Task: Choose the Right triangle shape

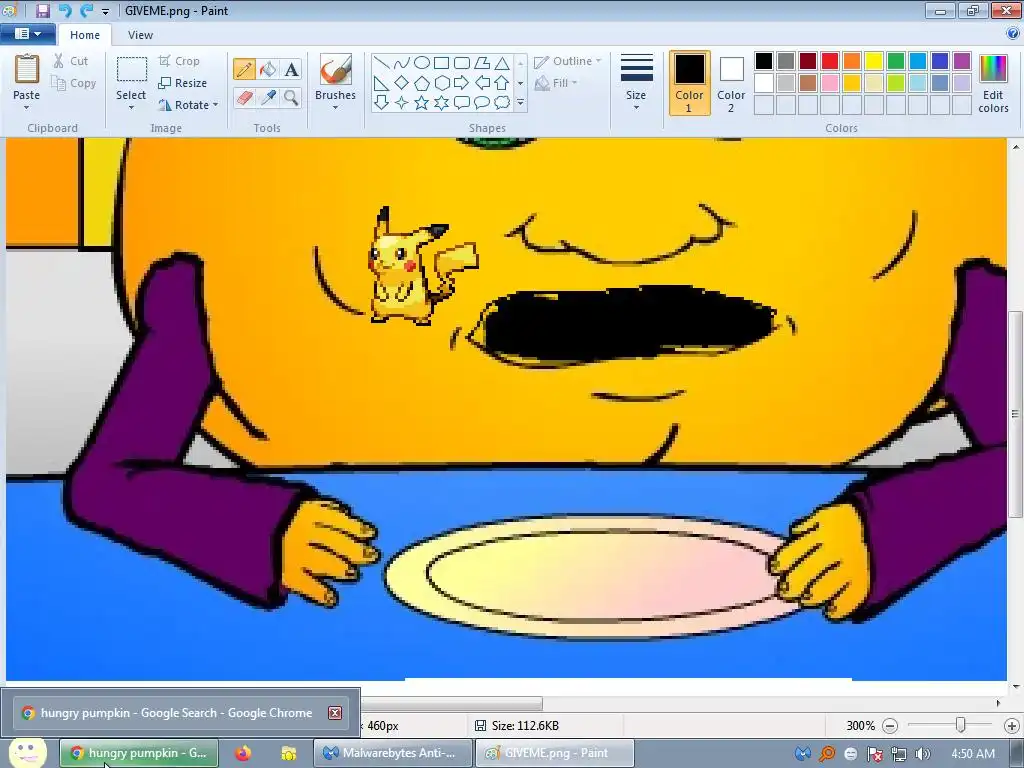Action: tap(381, 83)
